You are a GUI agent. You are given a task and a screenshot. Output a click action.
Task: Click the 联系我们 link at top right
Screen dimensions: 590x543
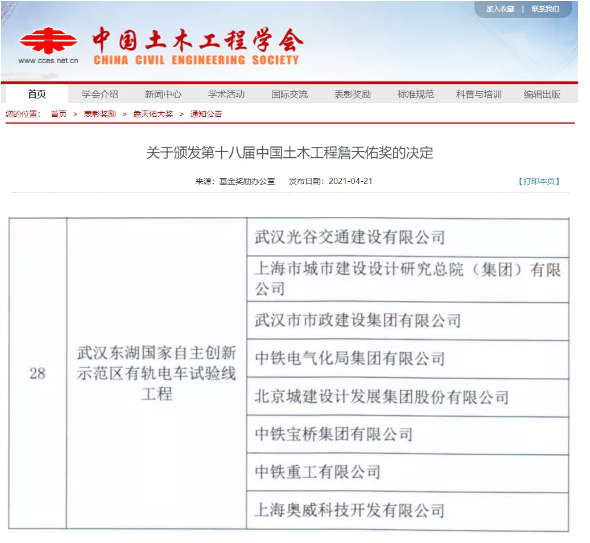pos(545,9)
